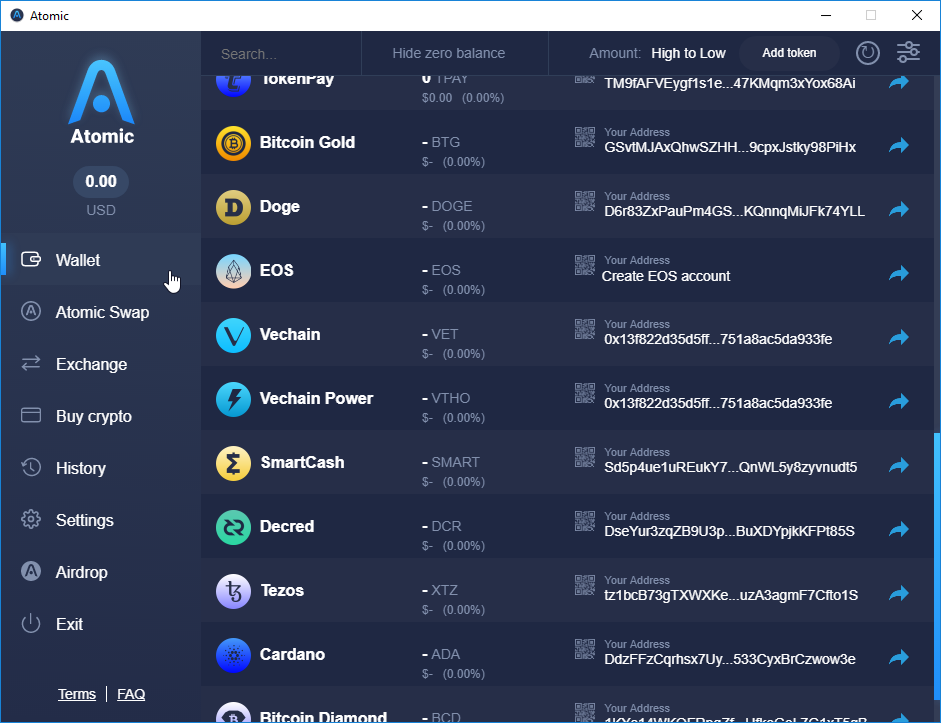This screenshot has width=941, height=723.
Task: Click Create EOS account link
Action: pos(666,276)
